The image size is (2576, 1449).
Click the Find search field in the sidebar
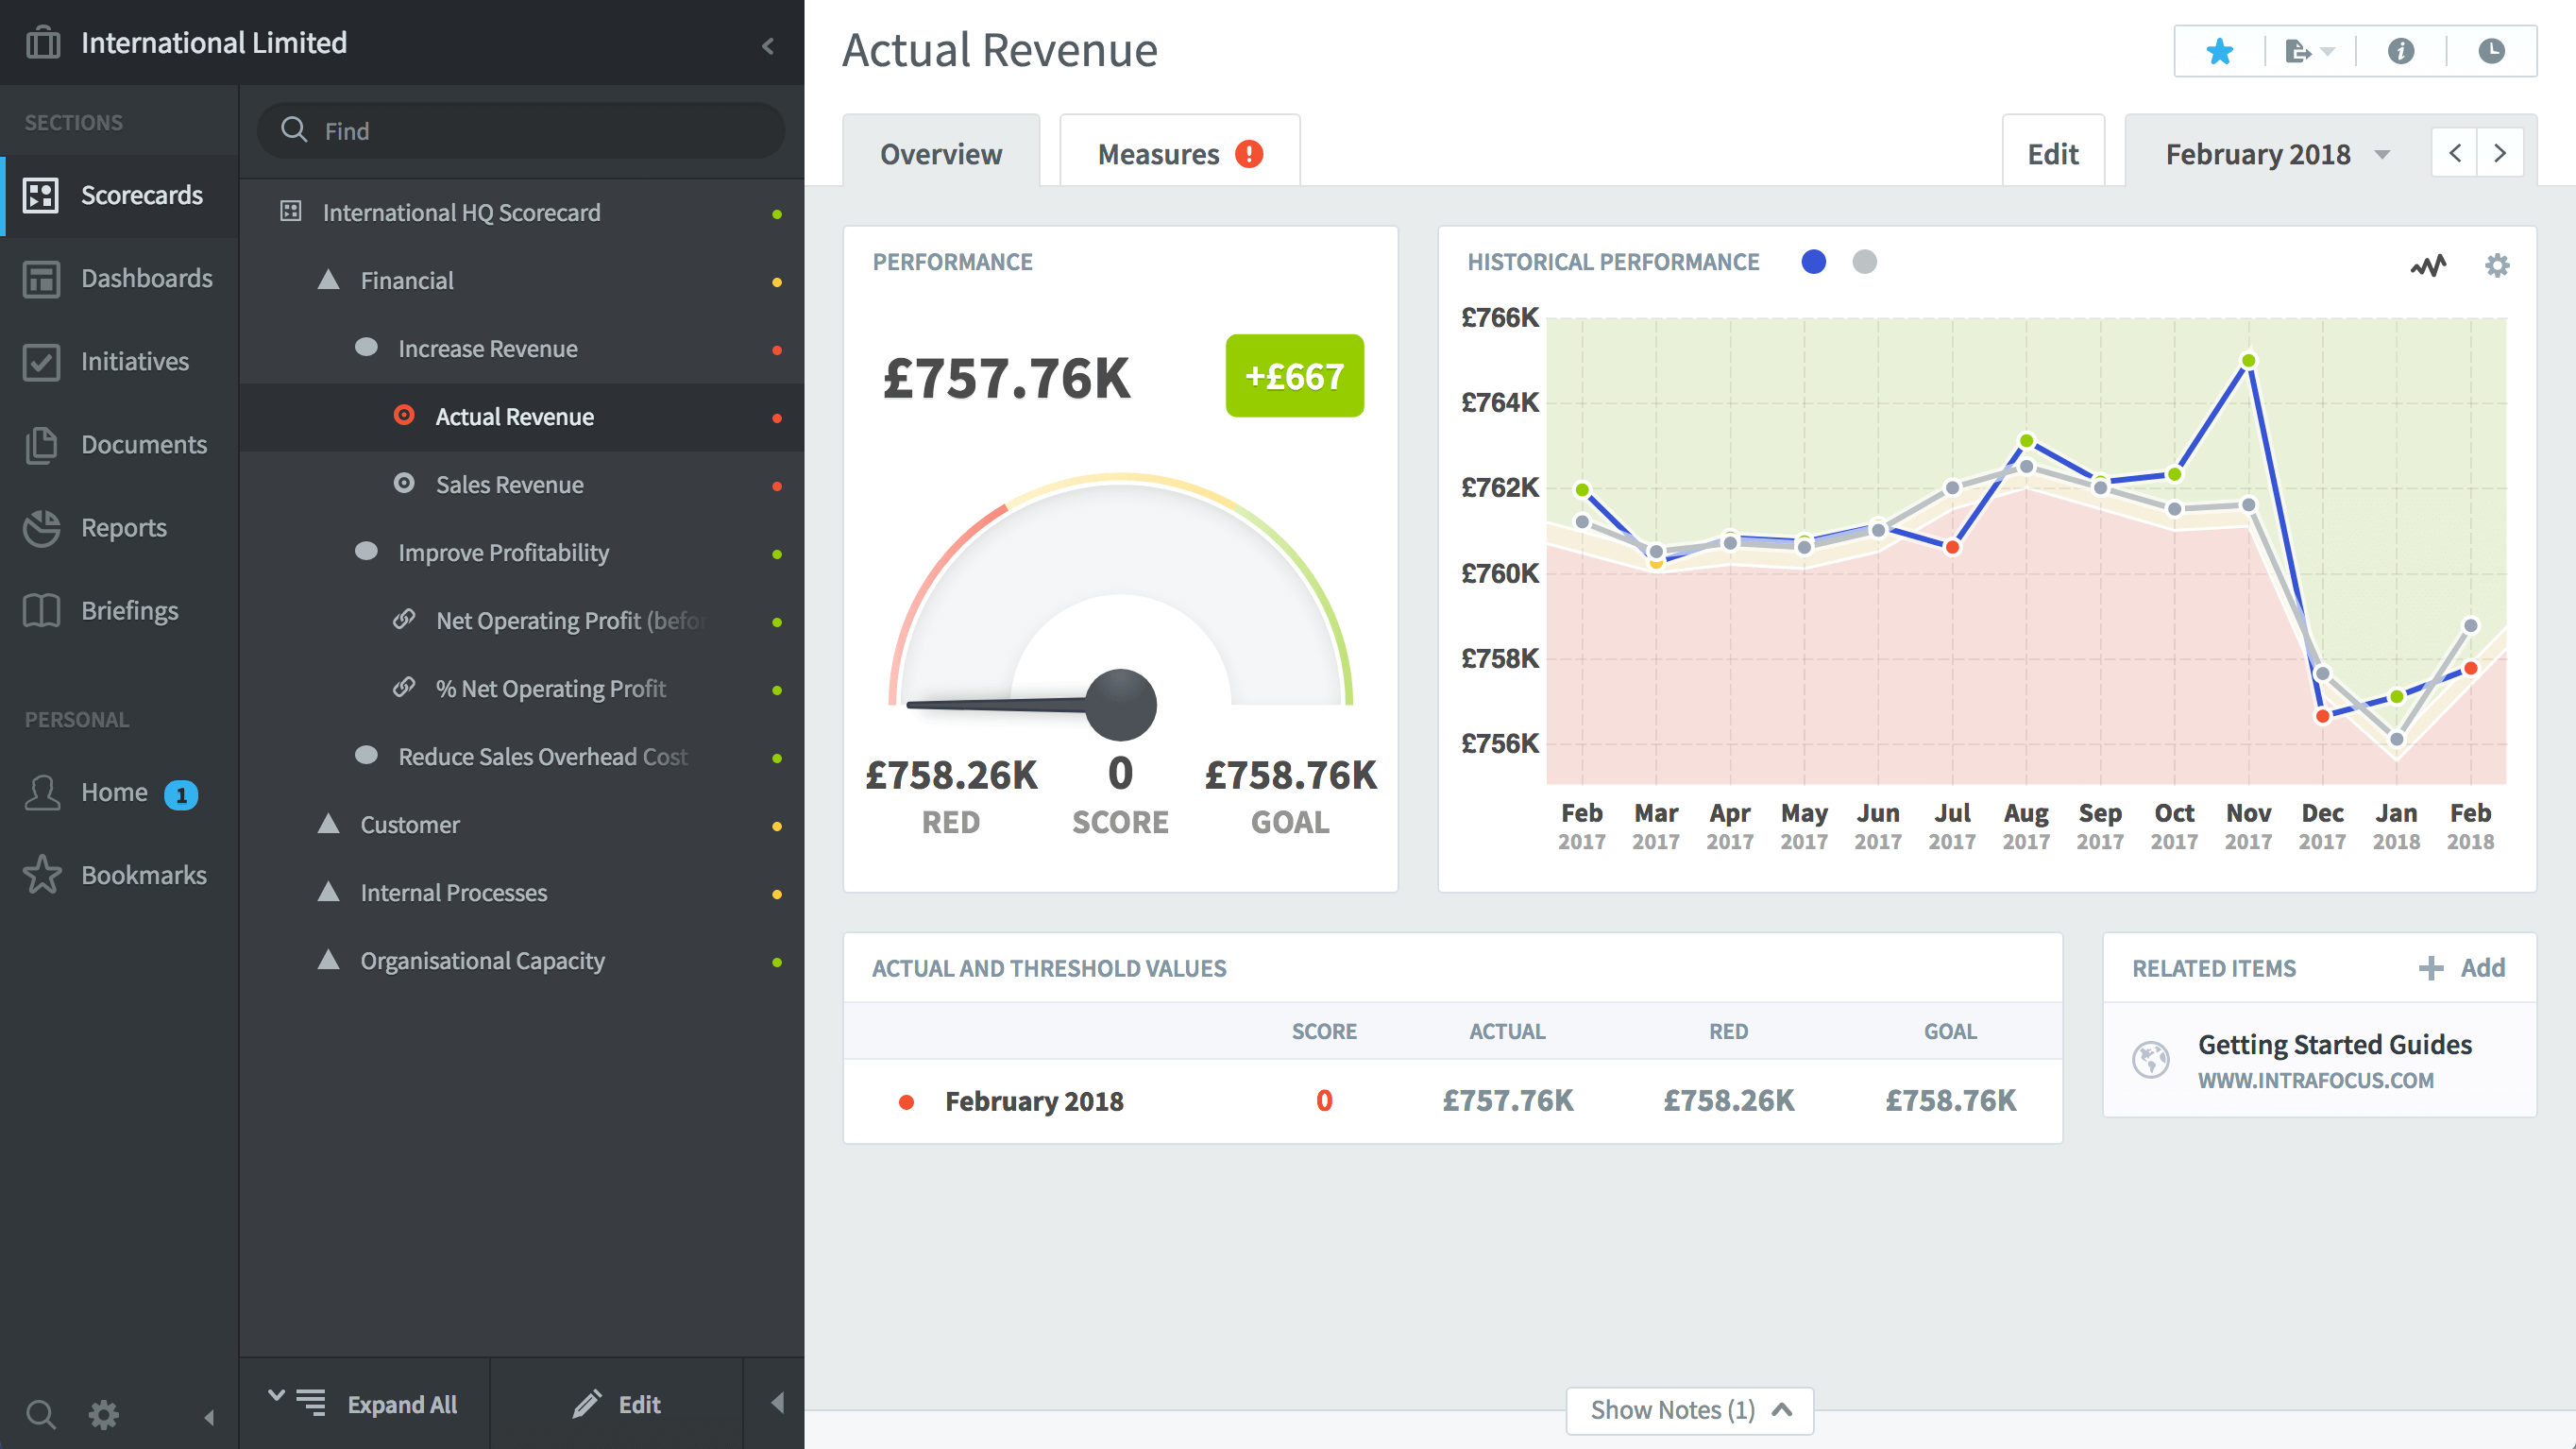(520, 130)
